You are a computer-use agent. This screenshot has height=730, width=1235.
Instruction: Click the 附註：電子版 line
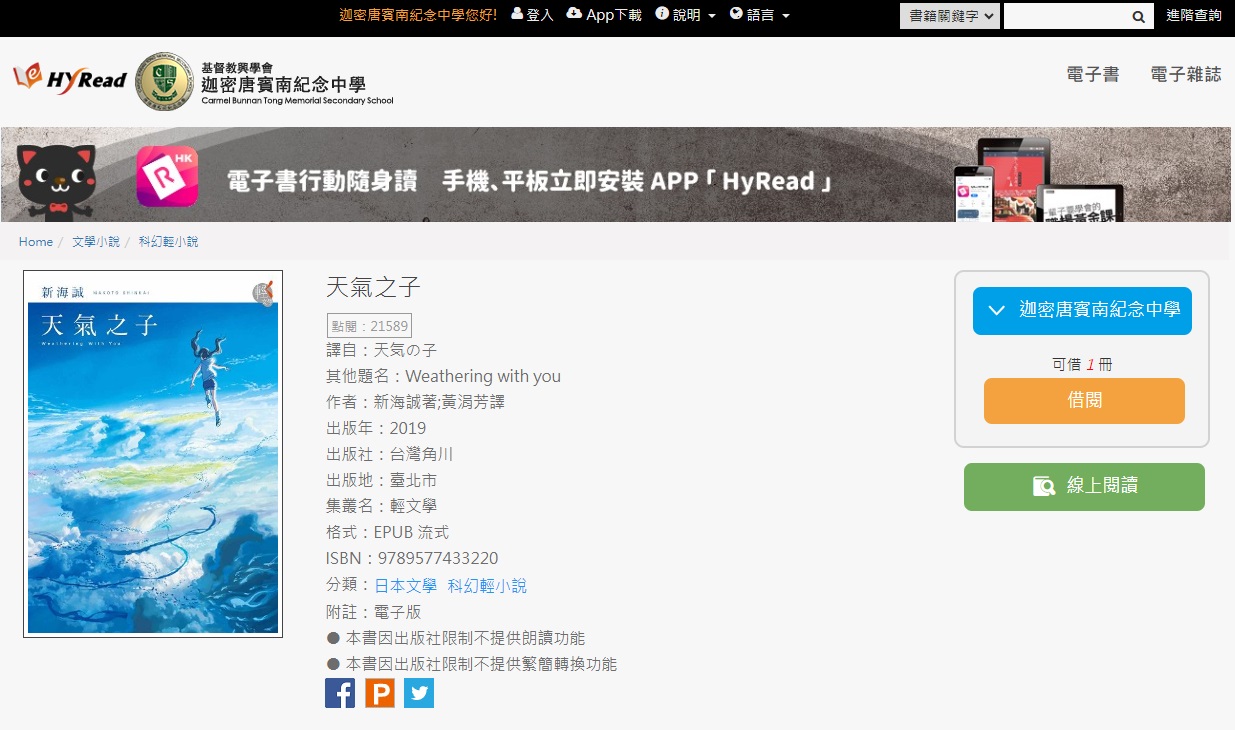(x=374, y=612)
